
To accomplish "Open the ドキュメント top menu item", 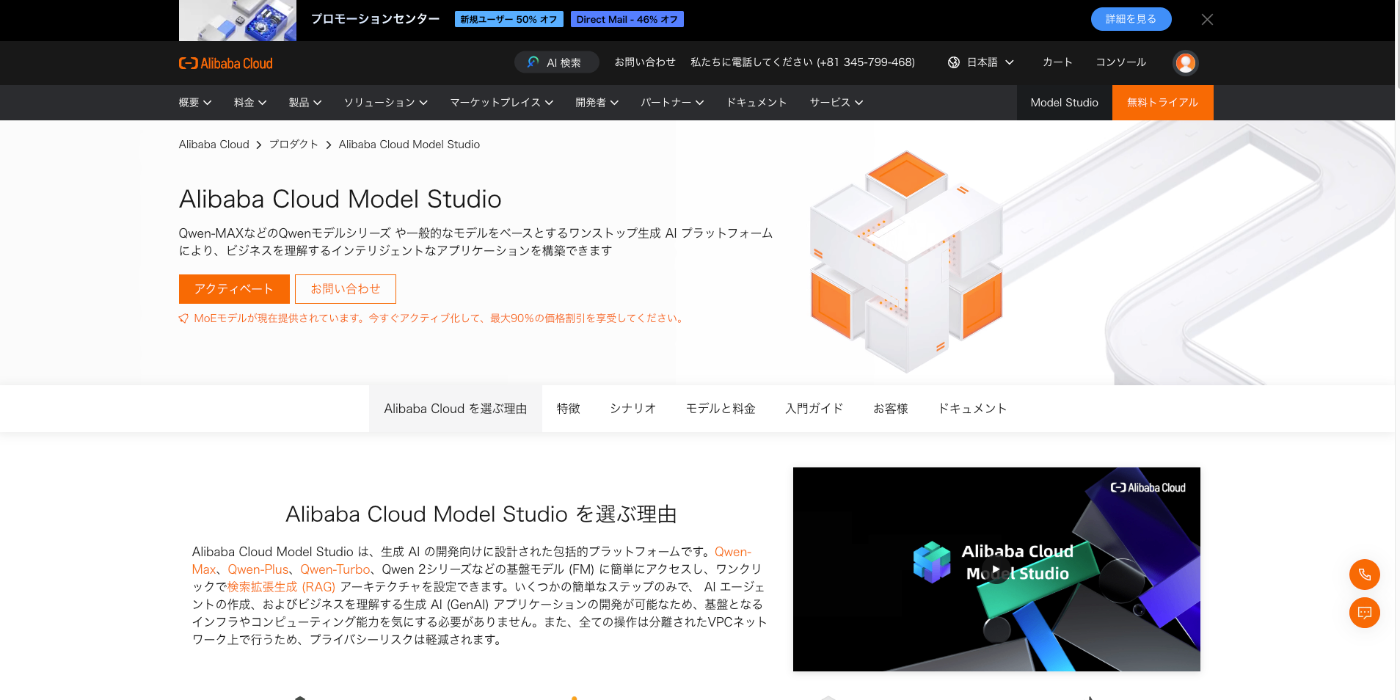I will pyautogui.click(x=756, y=102).
